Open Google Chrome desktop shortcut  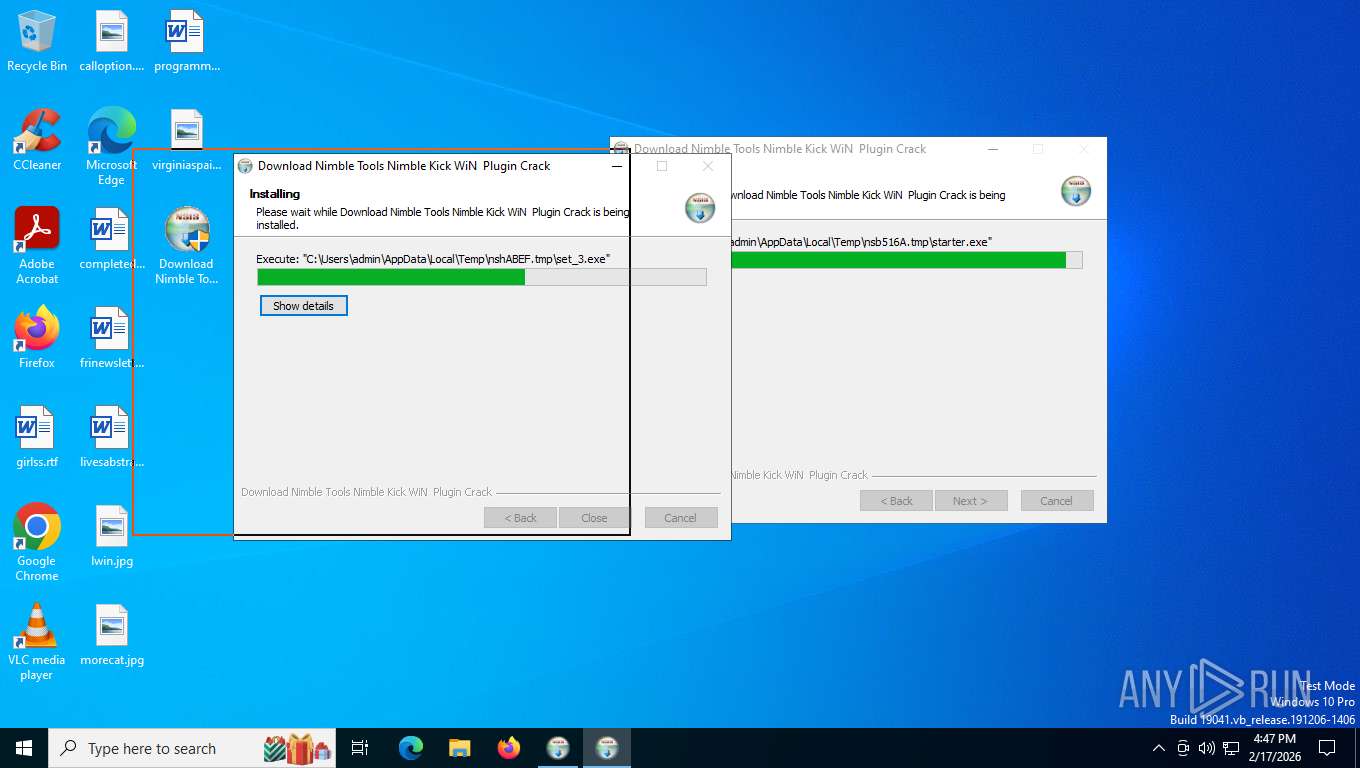pos(37,543)
